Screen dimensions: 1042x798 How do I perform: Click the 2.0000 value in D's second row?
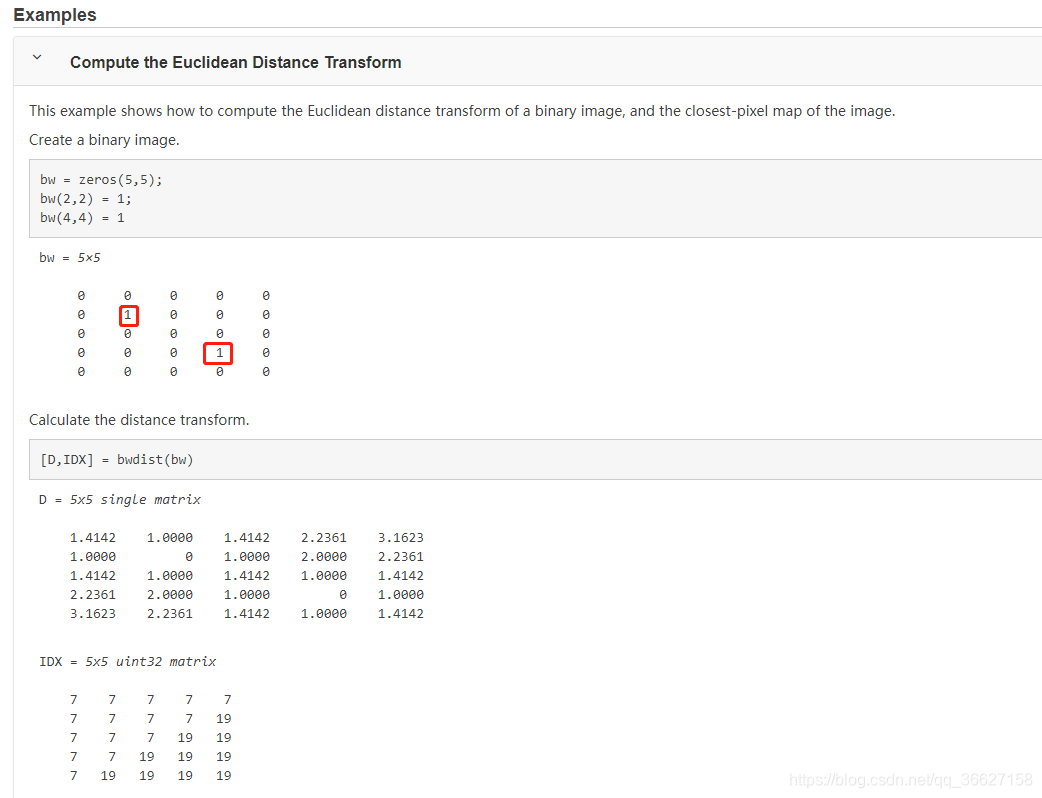[324, 557]
